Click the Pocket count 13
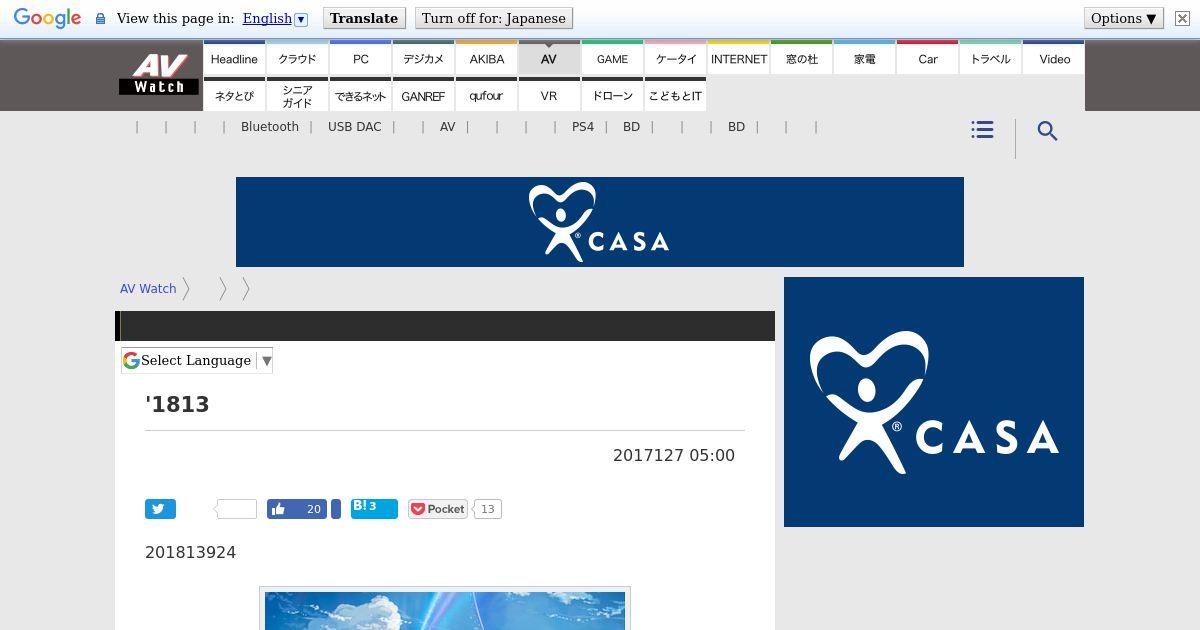This screenshot has height=630, width=1200. pyautogui.click(x=487, y=509)
